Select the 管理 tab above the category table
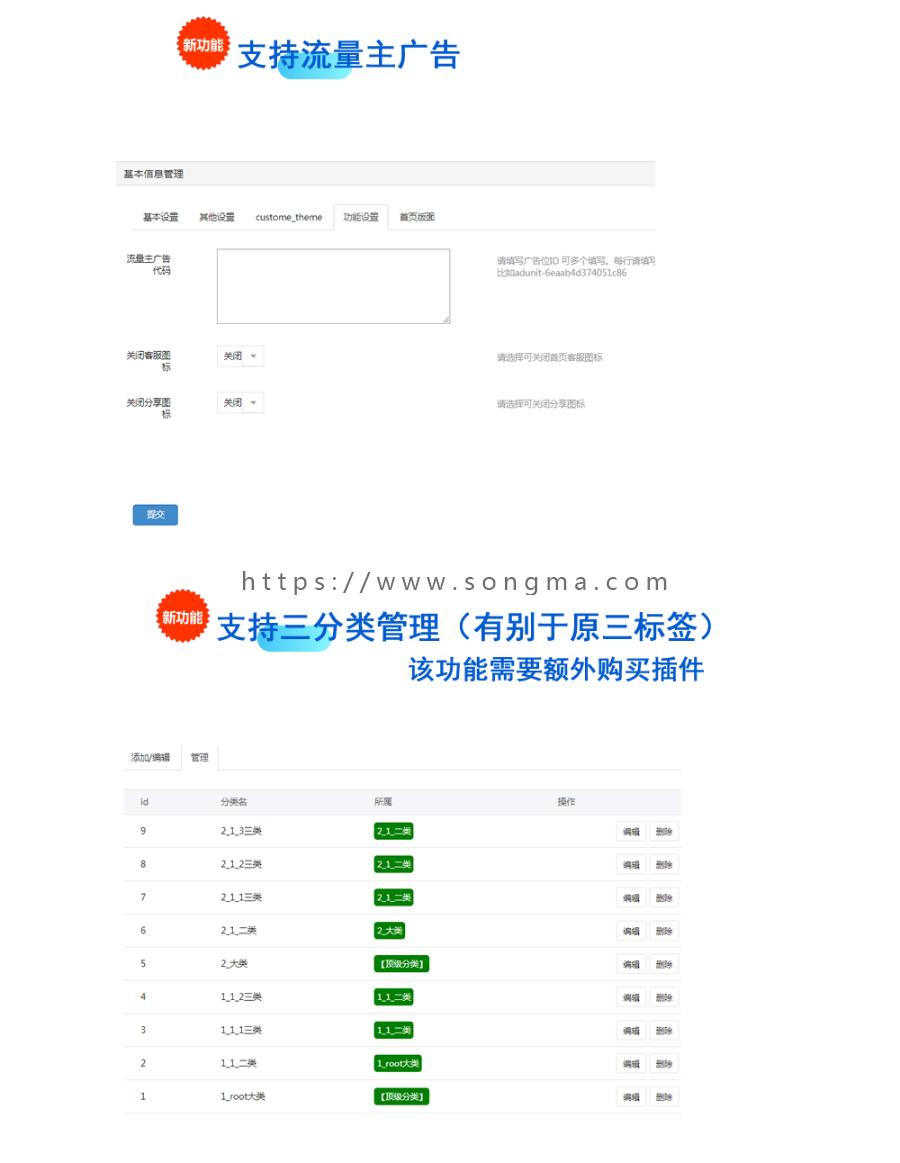Viewport: 900px width, 1163px height. (x=200, y=757)
